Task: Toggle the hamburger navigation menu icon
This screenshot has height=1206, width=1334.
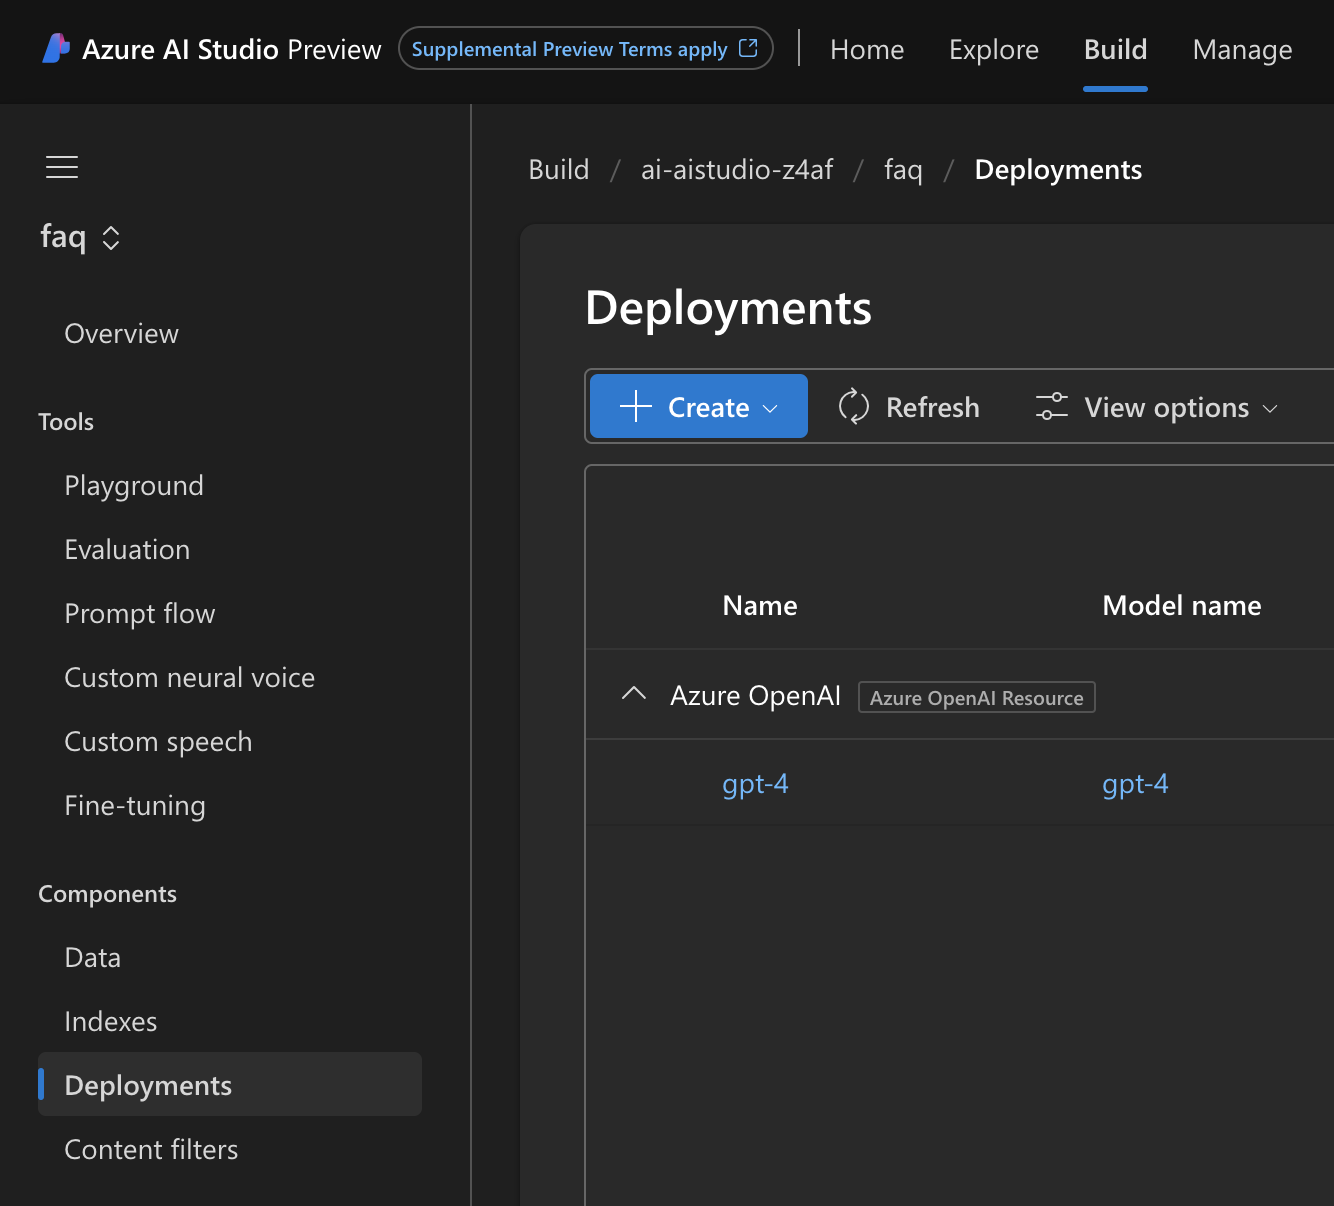Action: coord(62,167)
